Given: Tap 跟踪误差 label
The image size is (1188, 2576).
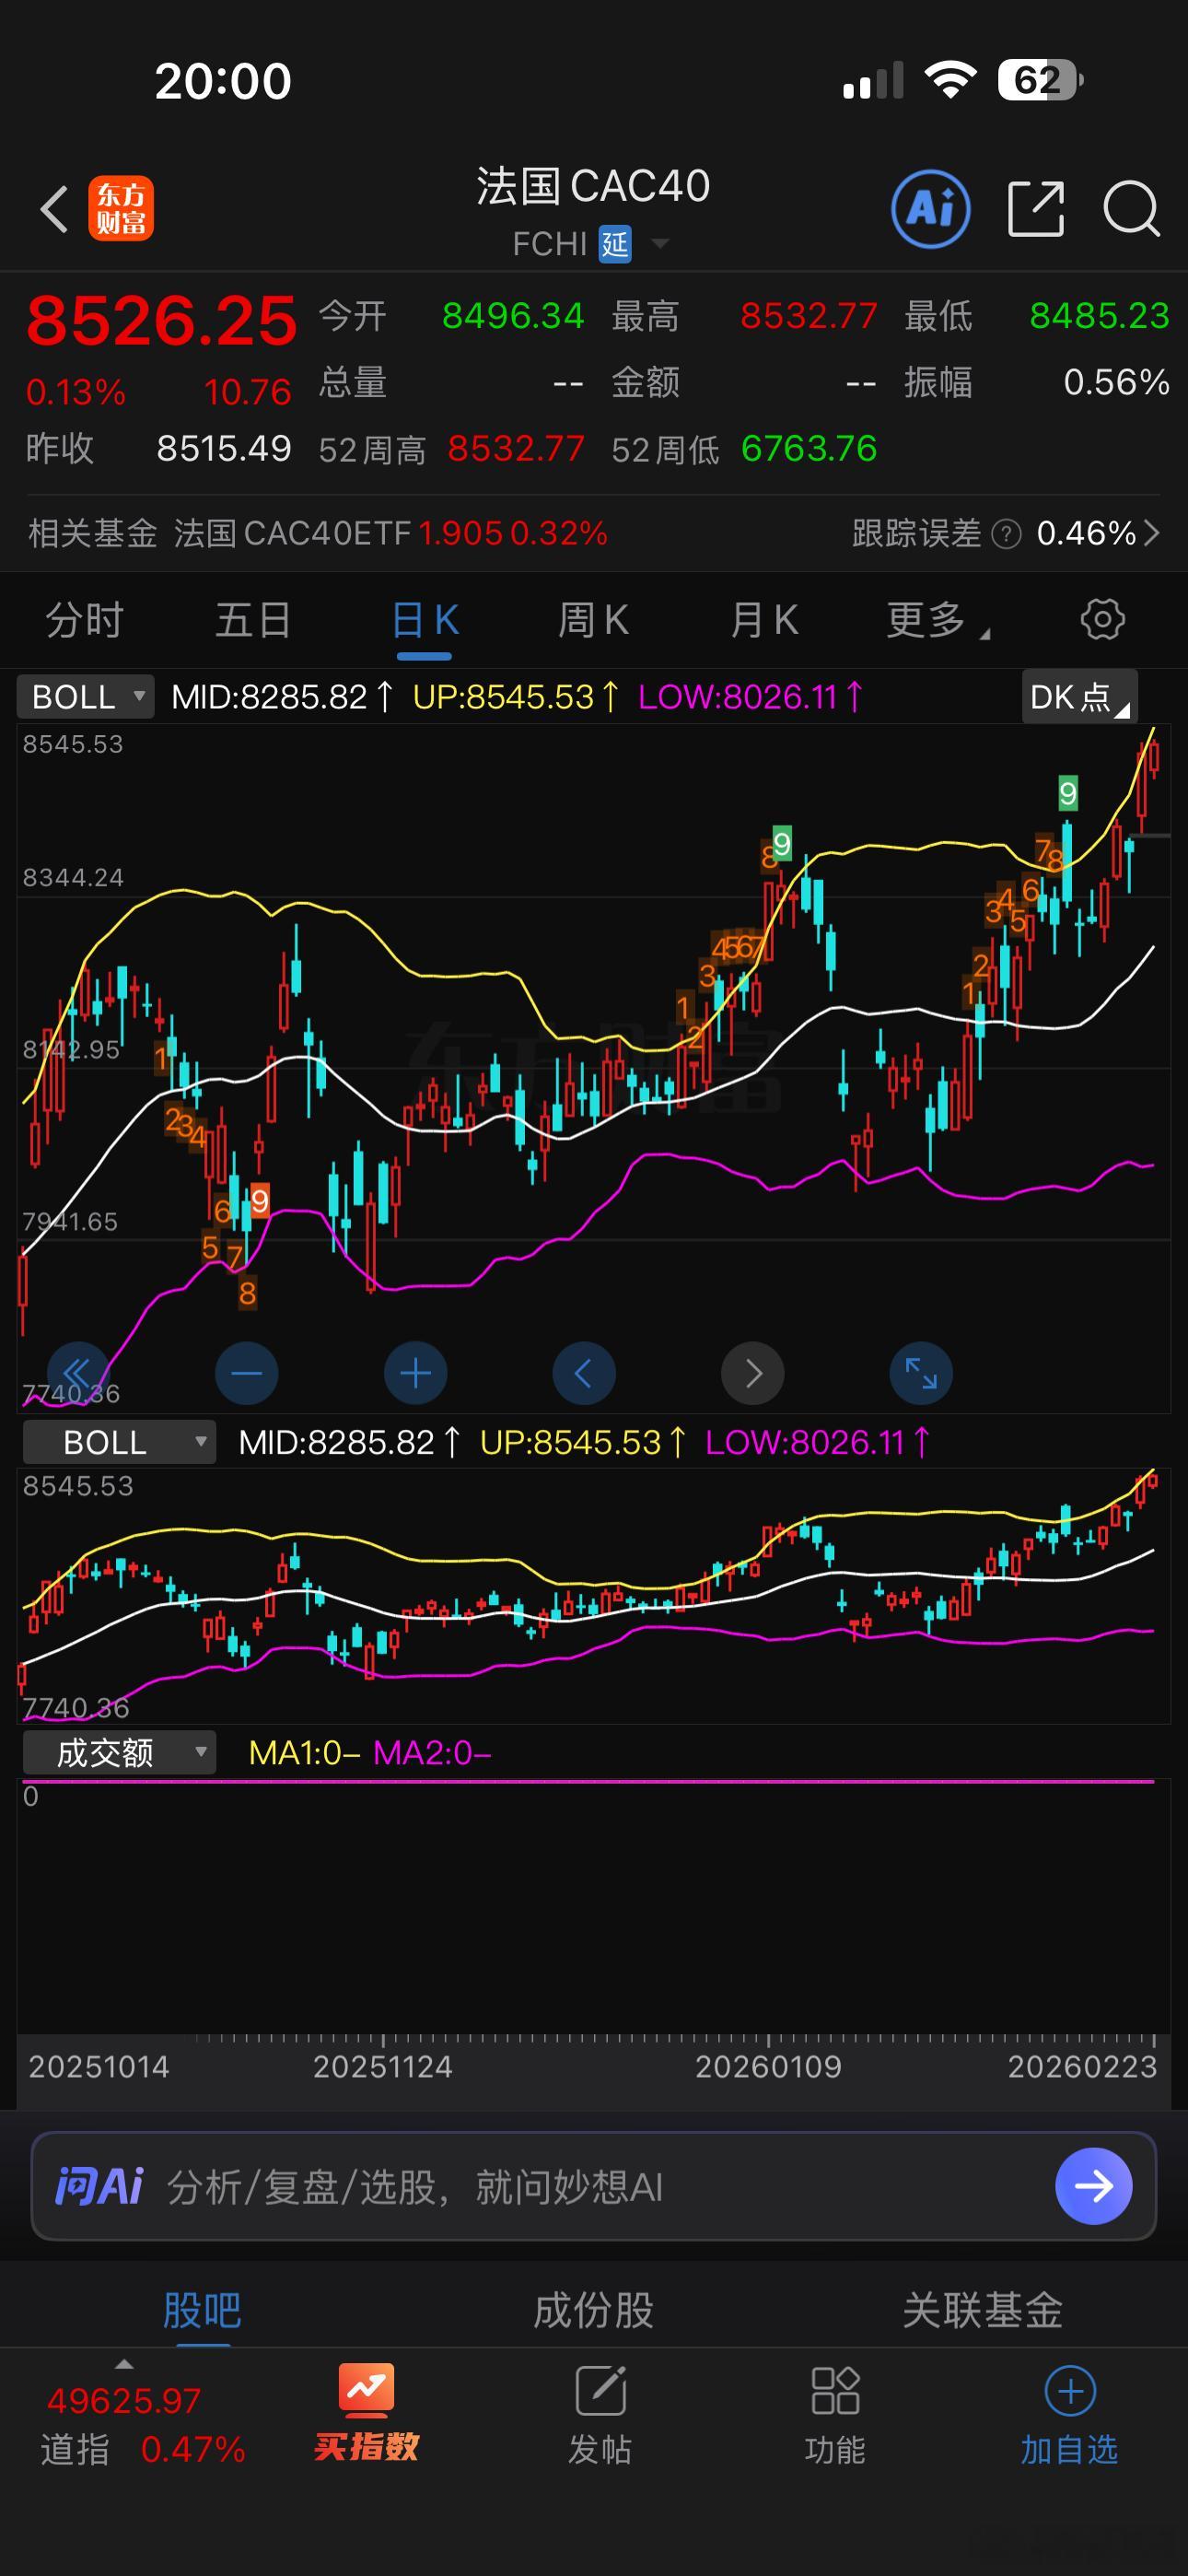Looking at the screenshot, I should pyautogui.click(x=916, y=533).
